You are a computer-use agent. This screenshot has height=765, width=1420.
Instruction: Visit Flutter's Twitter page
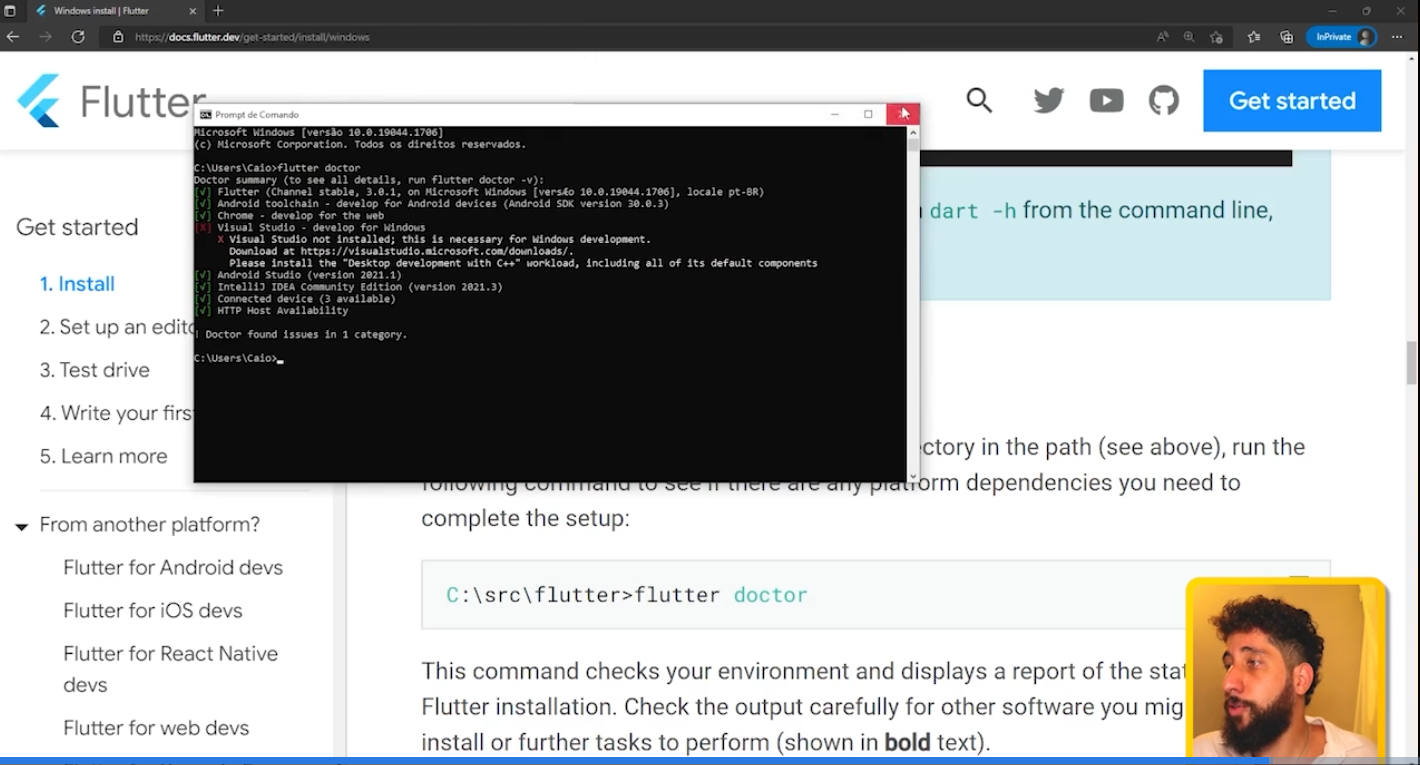[1049, 100]
